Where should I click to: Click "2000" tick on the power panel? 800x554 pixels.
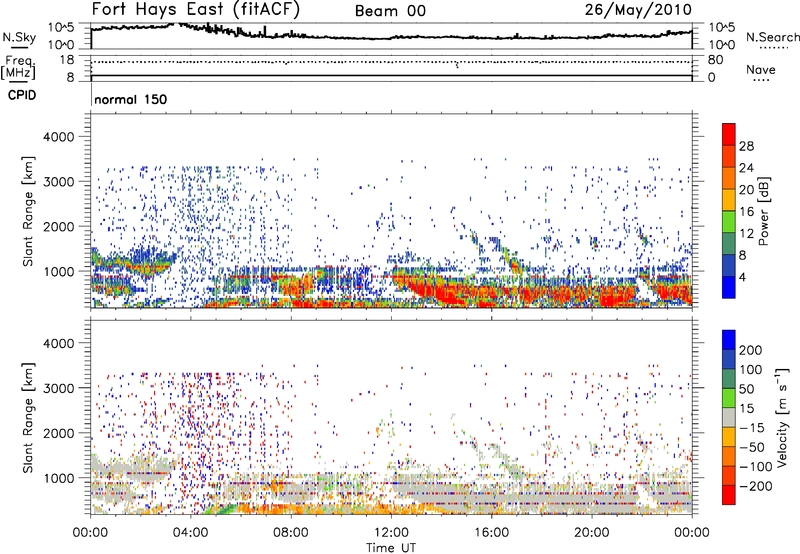(x=59, y=226)
